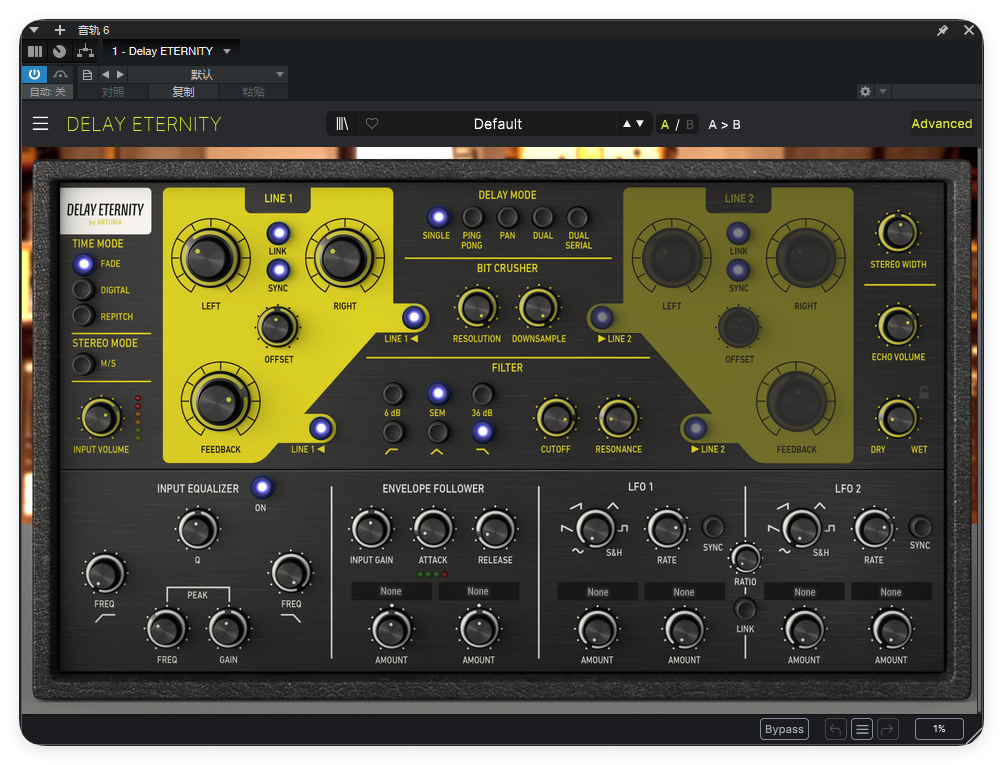The height and width of the screenshot is (765, 1003).
Task: Select the low-pass filter shape button
Action: (x=482, y=432)
